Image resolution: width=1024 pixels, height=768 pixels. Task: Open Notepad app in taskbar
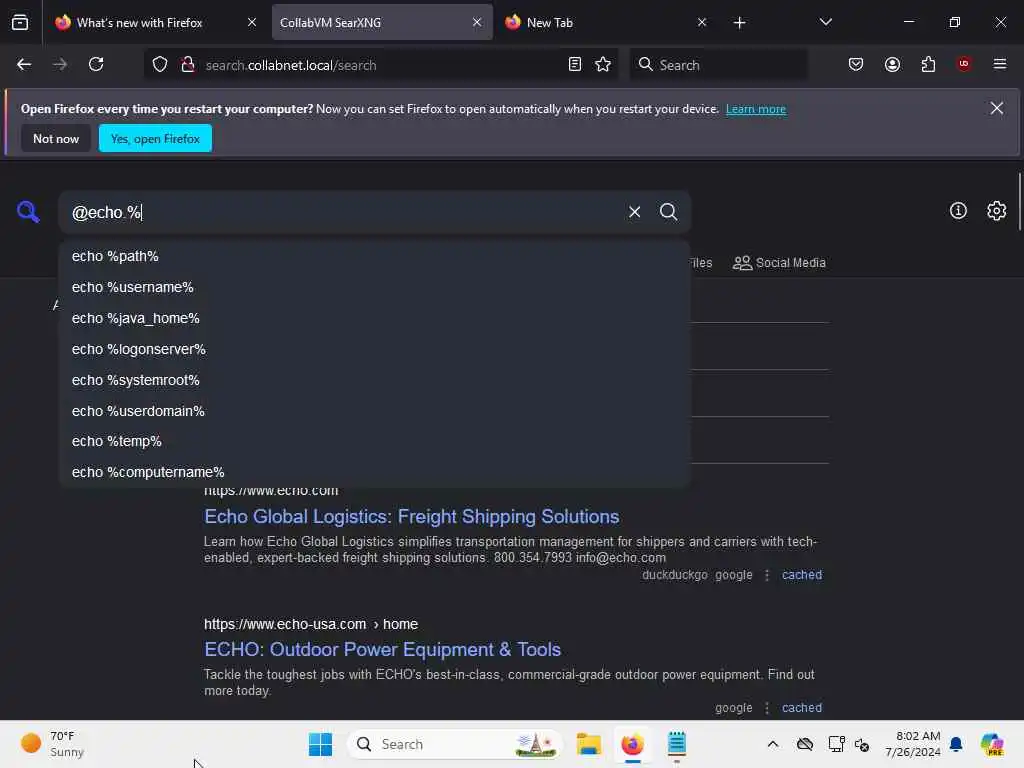pyautogui.click(x=677, y=744)
